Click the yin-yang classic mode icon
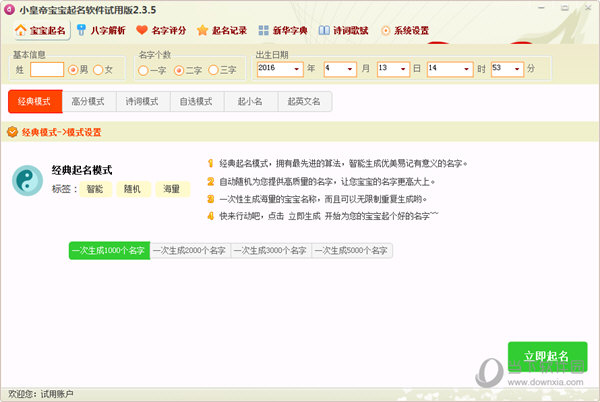 (27, 181)
